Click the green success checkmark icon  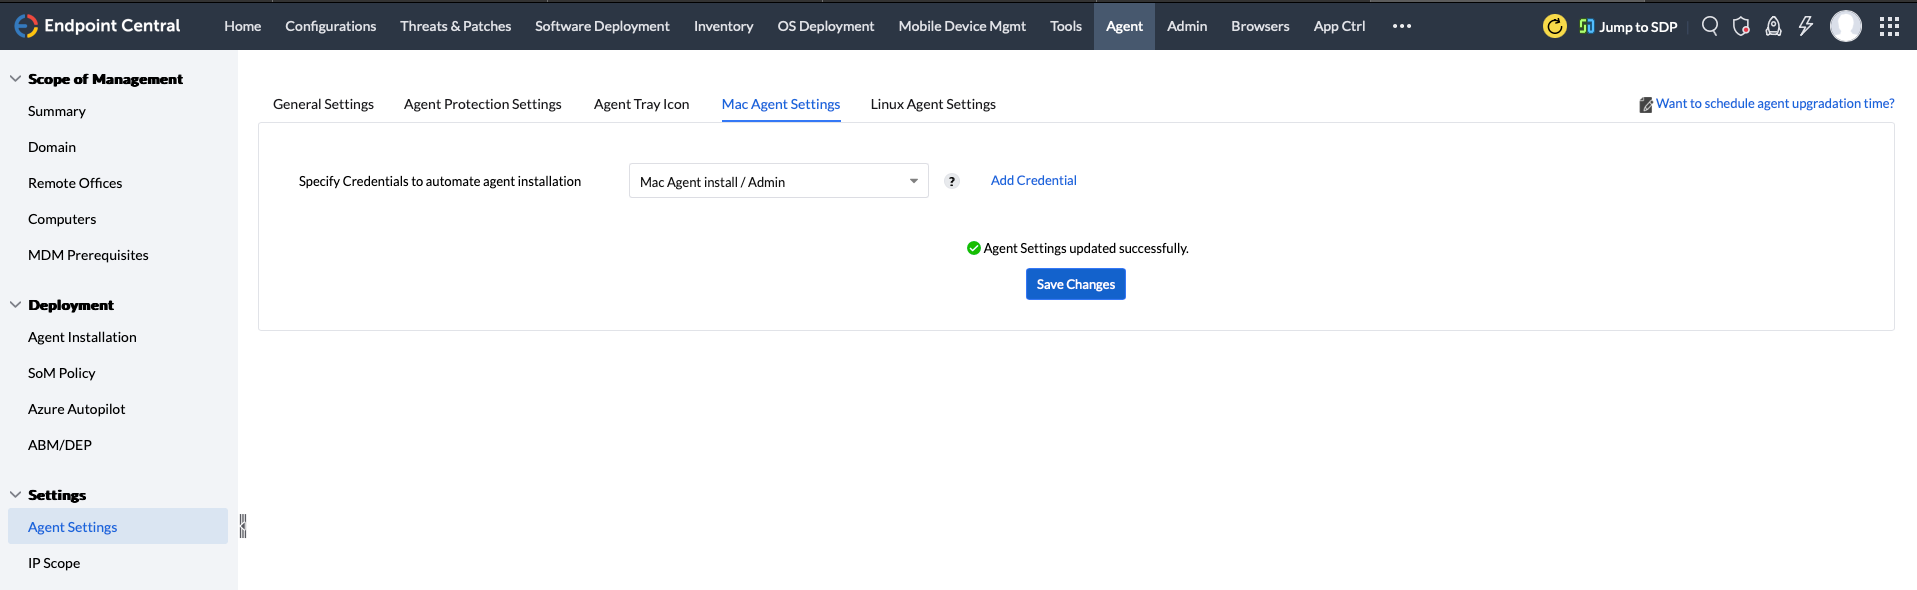coord(973,248)
